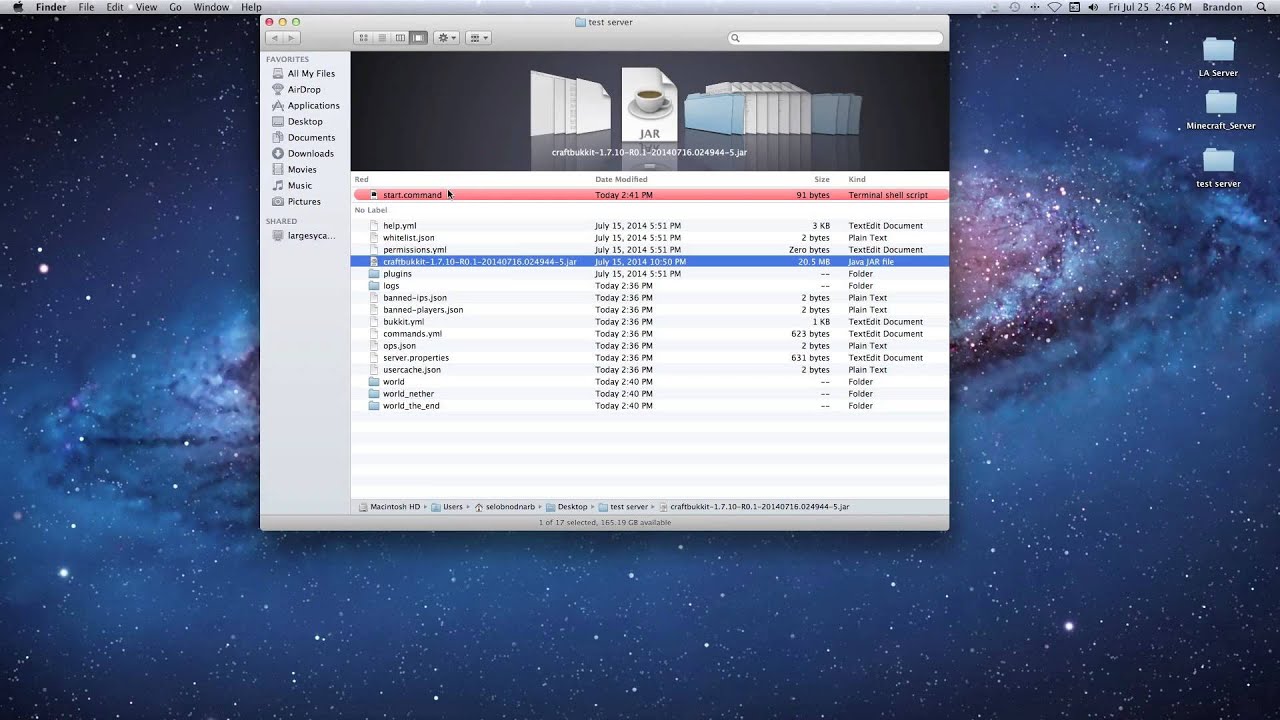Screen dimensions: 1280x720
Task: Open the View menu
Action: (x=146, y=7)
